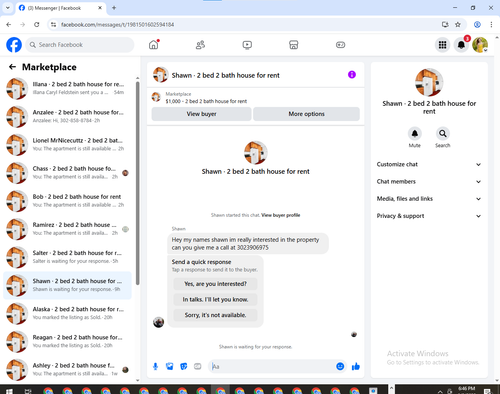The image size is (500, 394).
Task: Reload the page in browser
Action: pyautogui.click(x=37, y=24)
